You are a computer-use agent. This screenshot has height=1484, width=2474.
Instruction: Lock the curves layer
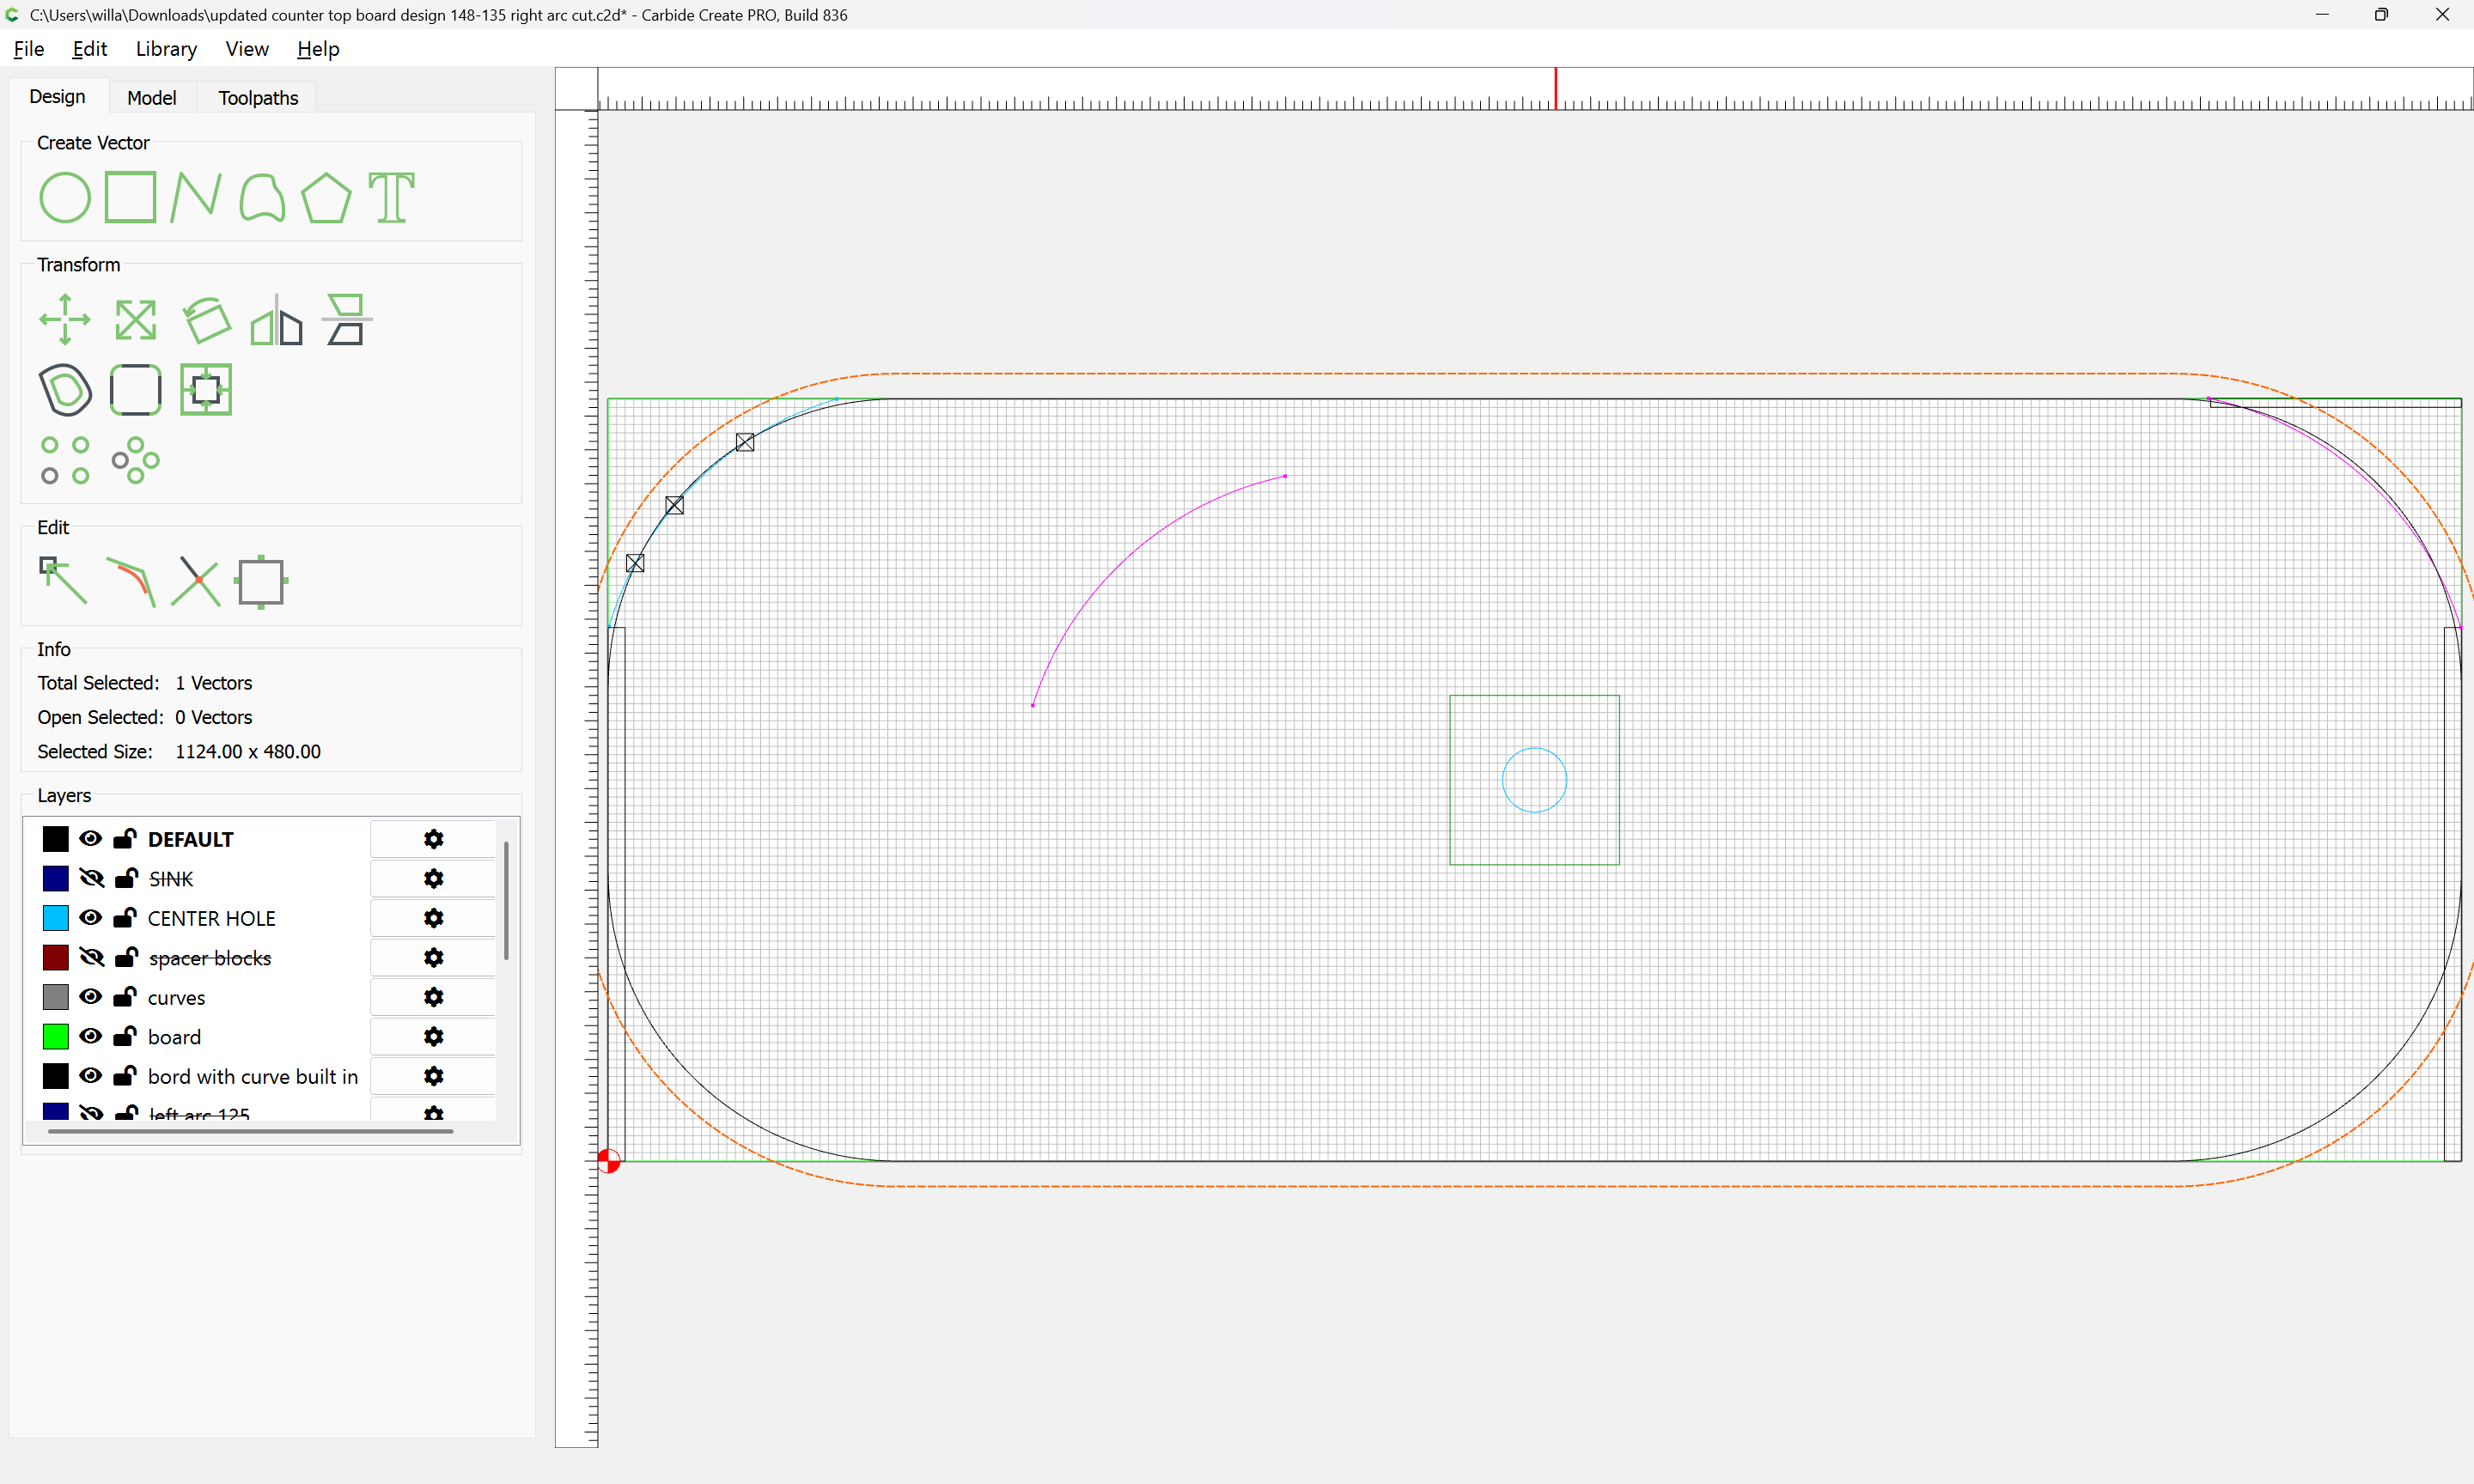point(125,997)
